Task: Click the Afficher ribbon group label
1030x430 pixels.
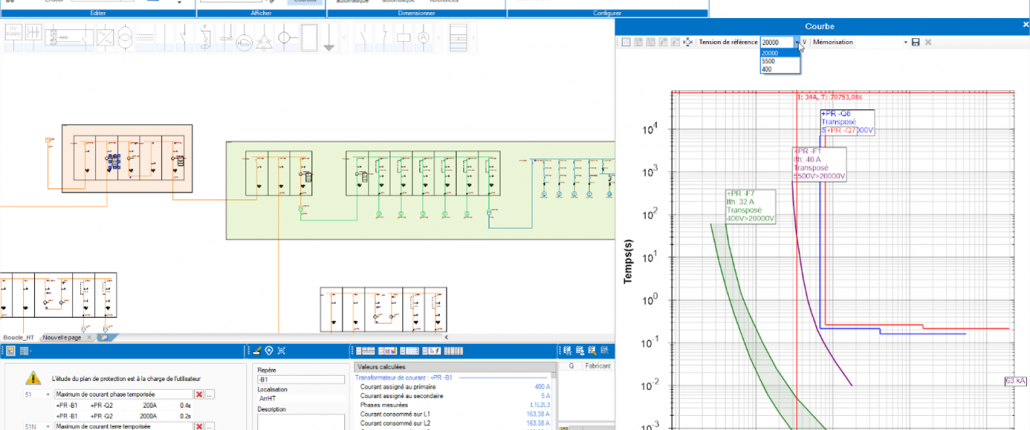Action: click(261, 13)
